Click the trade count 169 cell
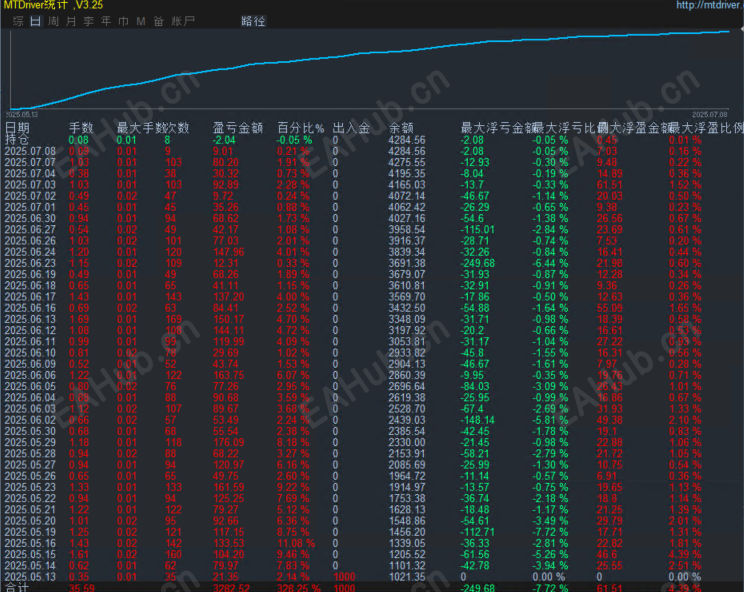 (173, 319)
